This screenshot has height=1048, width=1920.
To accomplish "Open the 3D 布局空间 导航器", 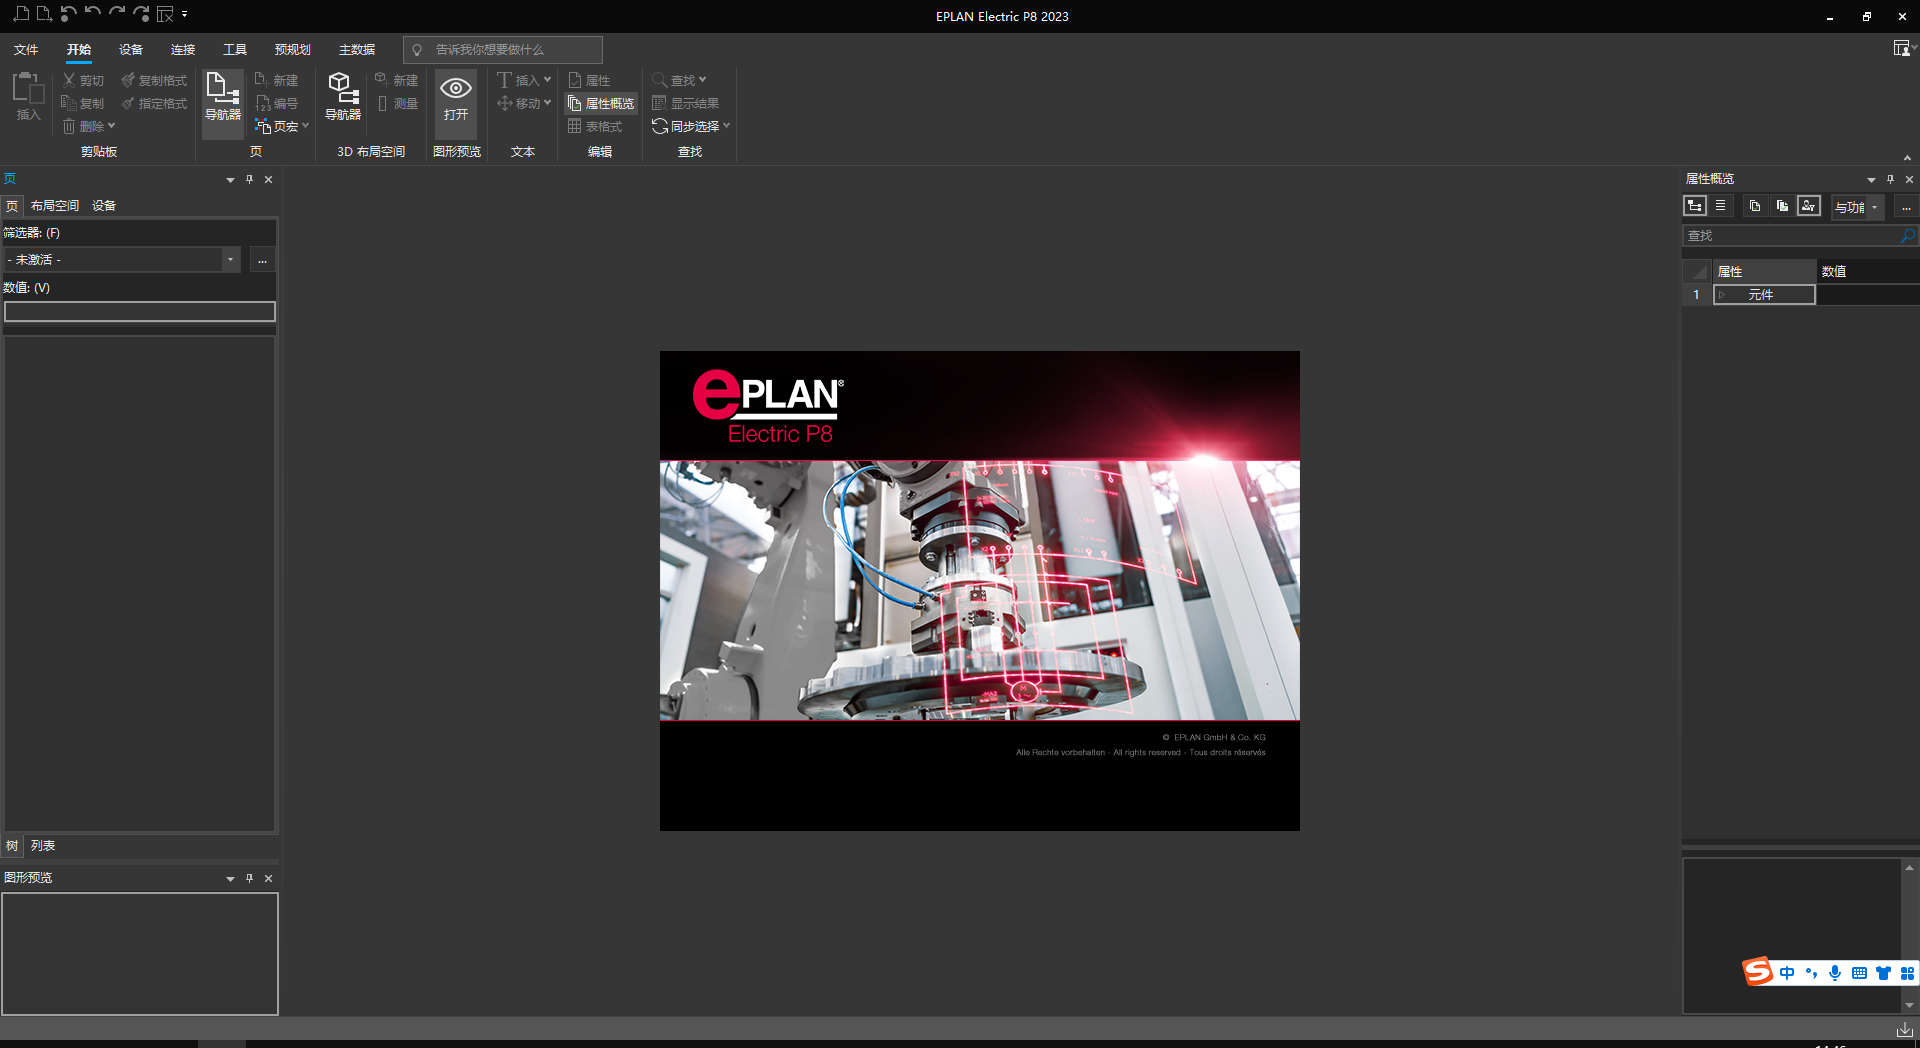I will 342,100.
